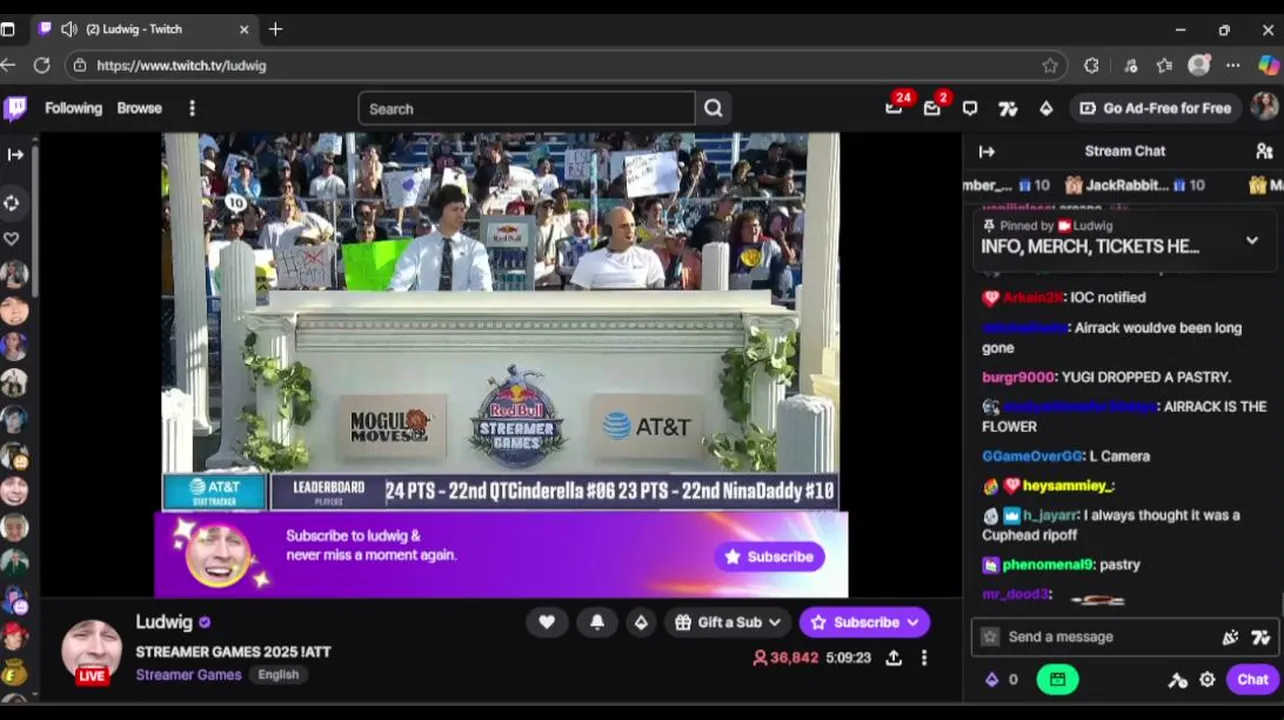Image resolution: width=1284 pixels, height=720 pixels.
Task: Open browser Settings and more menu
Action: (1233, 65)
